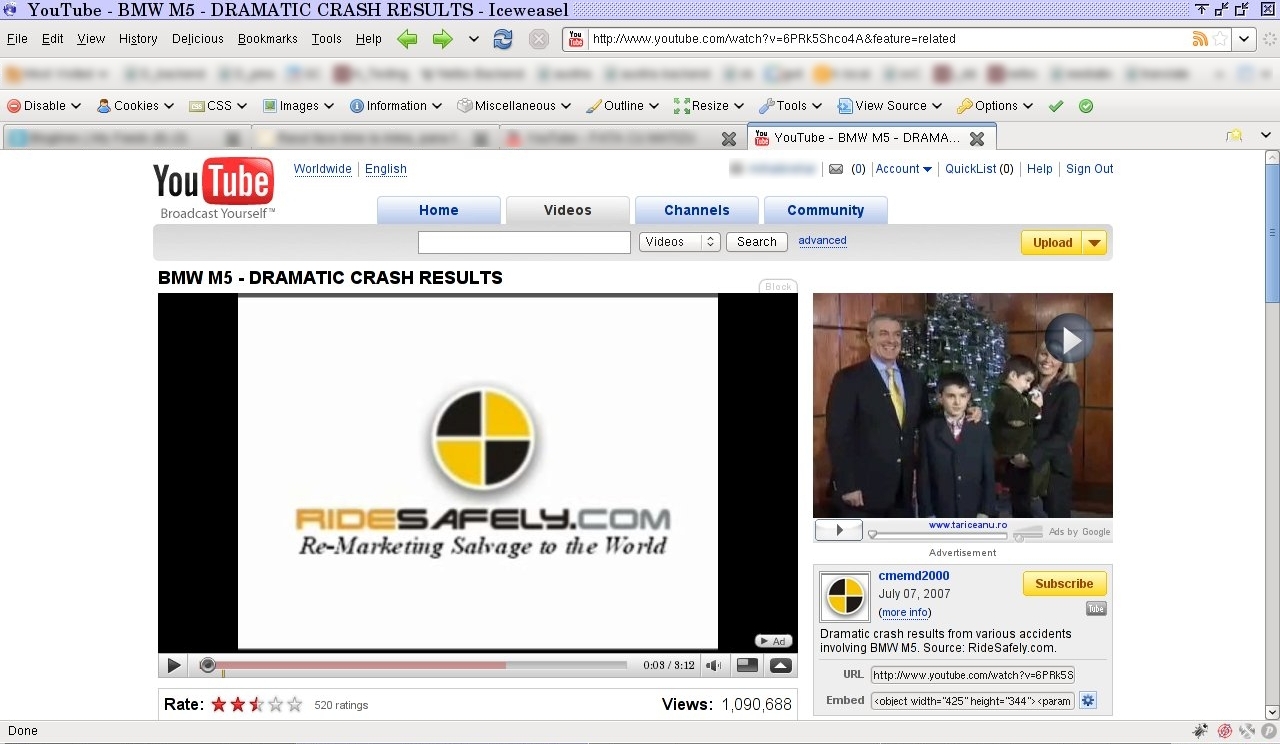Go forward with the green right arrow
The height and width of the screenshot is (744, 1280).
(x=442, y=39)
